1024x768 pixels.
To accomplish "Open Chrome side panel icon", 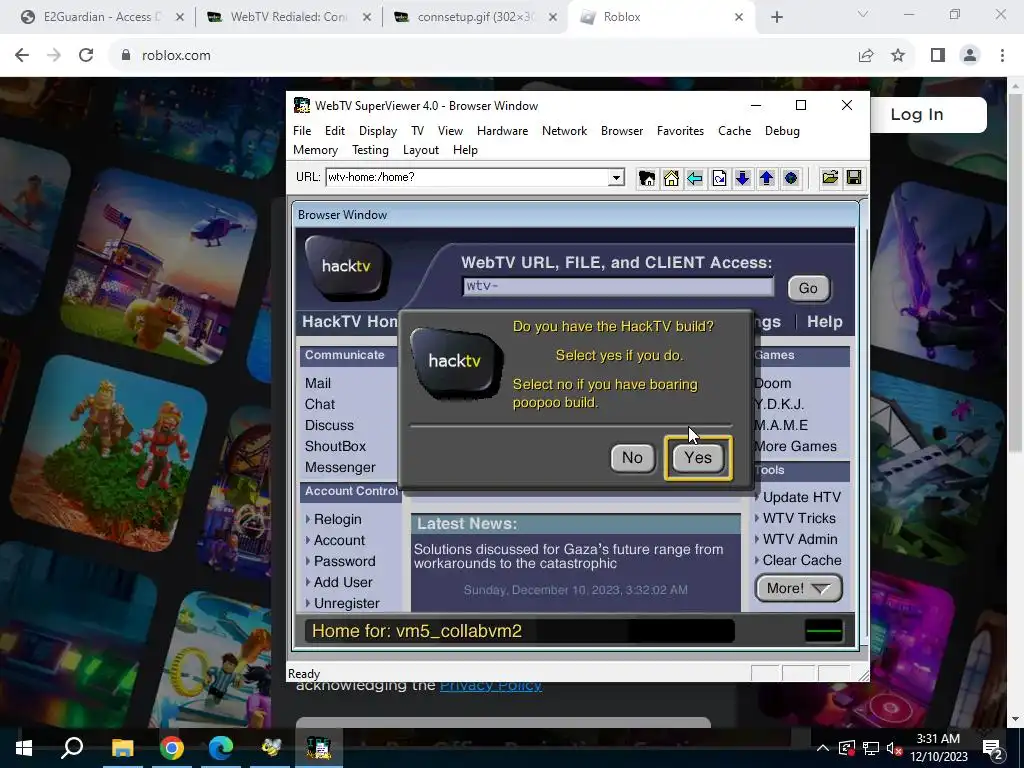I will coord(938,56).
